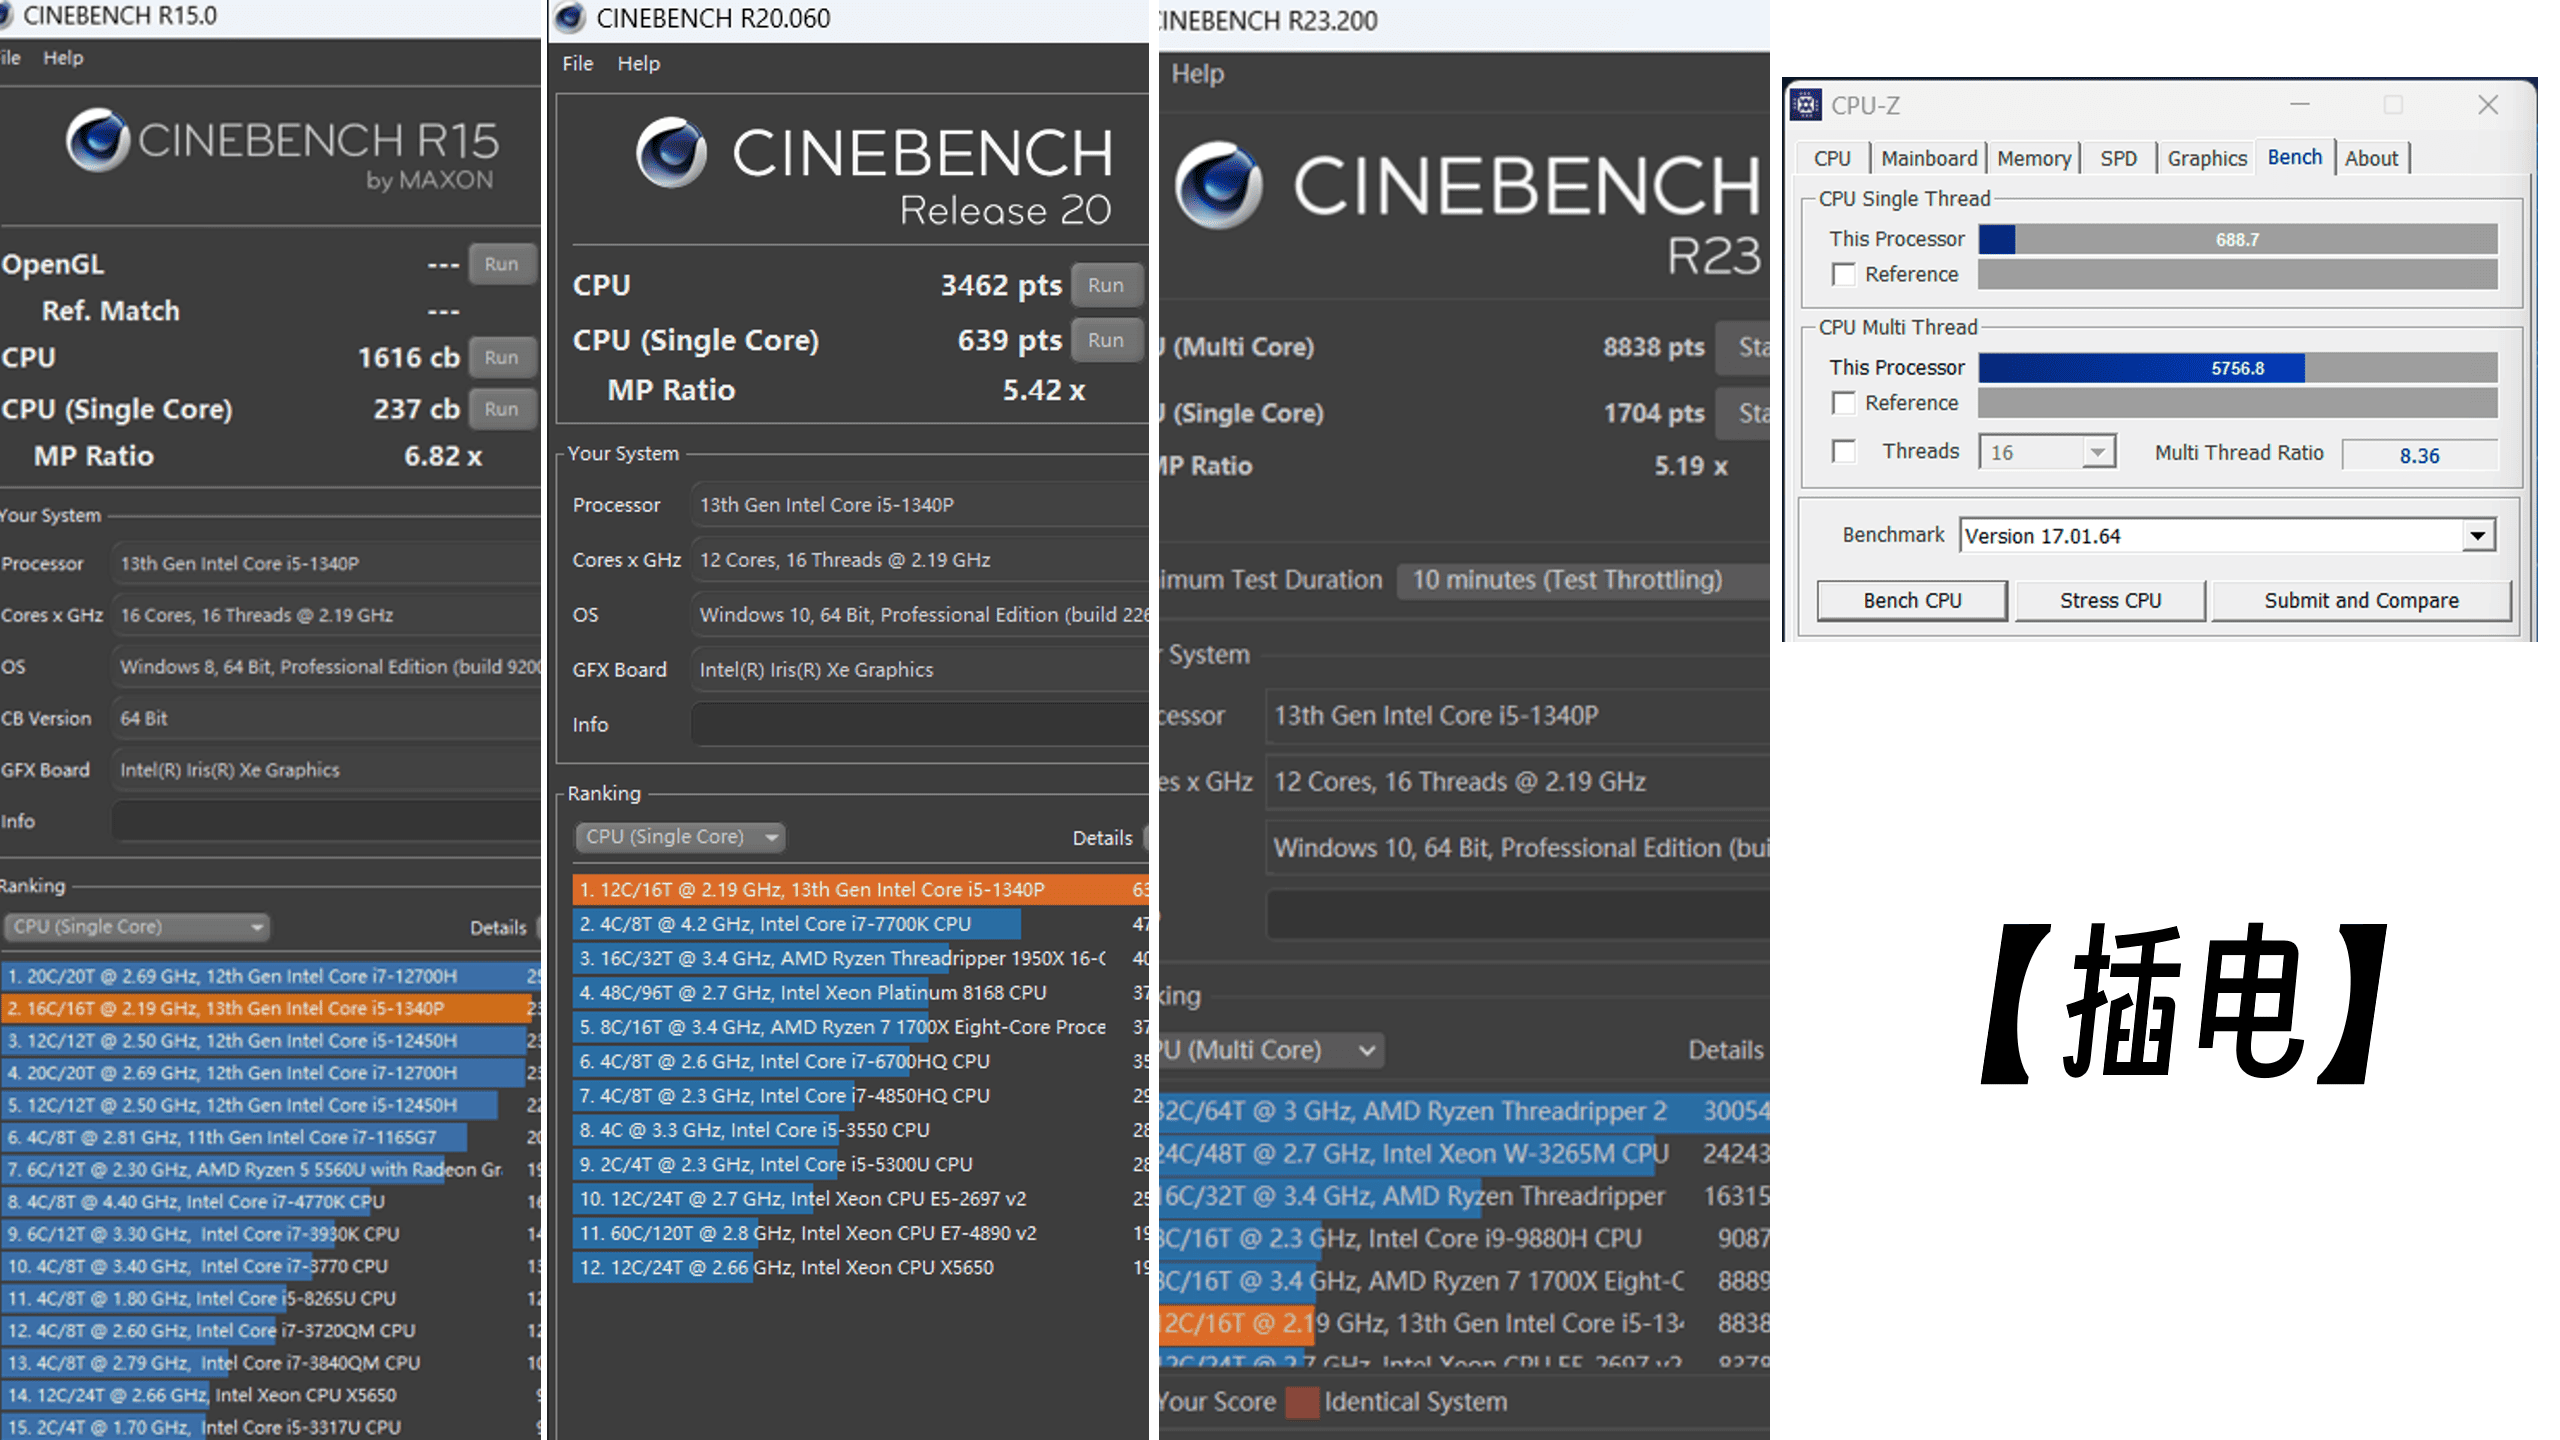Run the Cinebench R15 OpenGL test
This screenshot has width=2560, height=1440.
coord(501,264)
